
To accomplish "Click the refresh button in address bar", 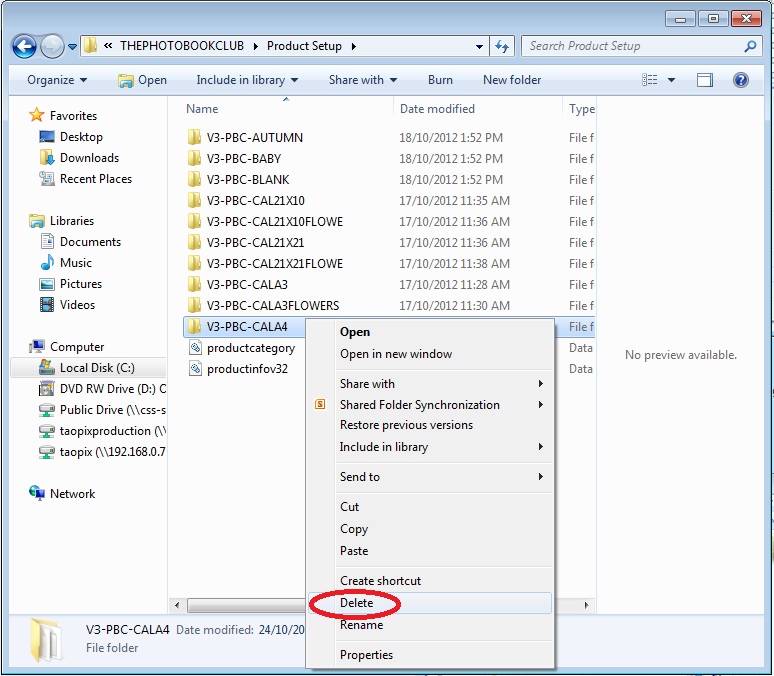I will click(502, 46).
